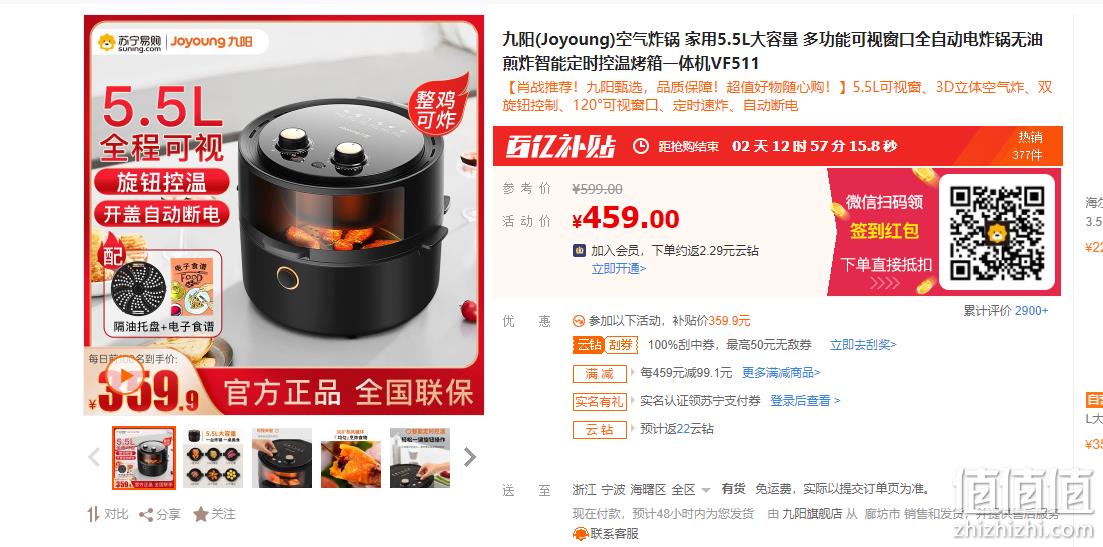This screenshot has height=547, width=1103.
Task: Click the QR code image
Action: point(997,232)
